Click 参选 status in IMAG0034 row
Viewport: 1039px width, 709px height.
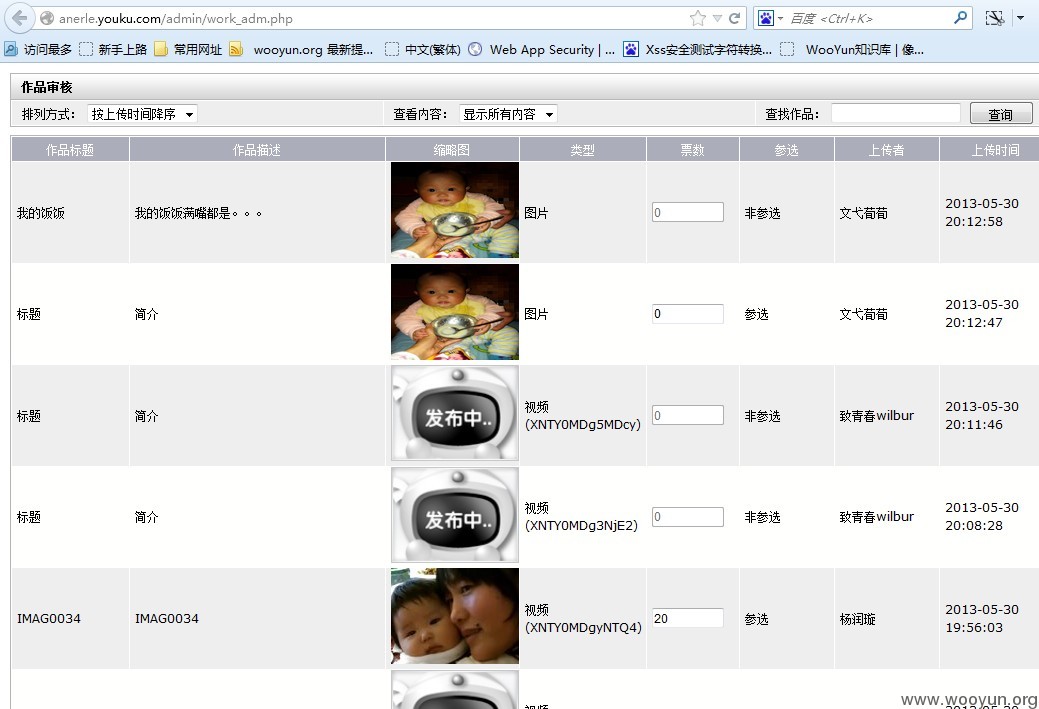click(757, 619)
